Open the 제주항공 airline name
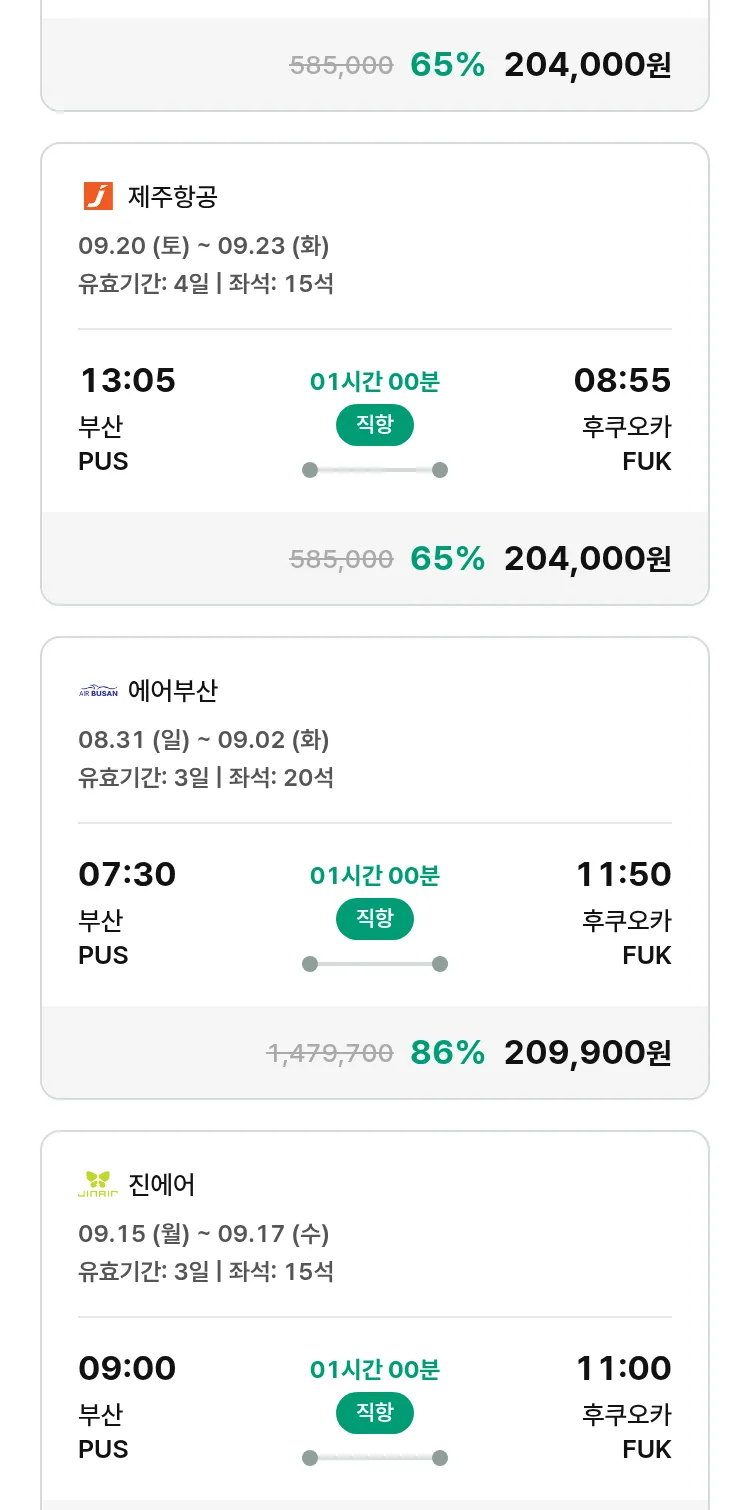 tap(173, 197)
